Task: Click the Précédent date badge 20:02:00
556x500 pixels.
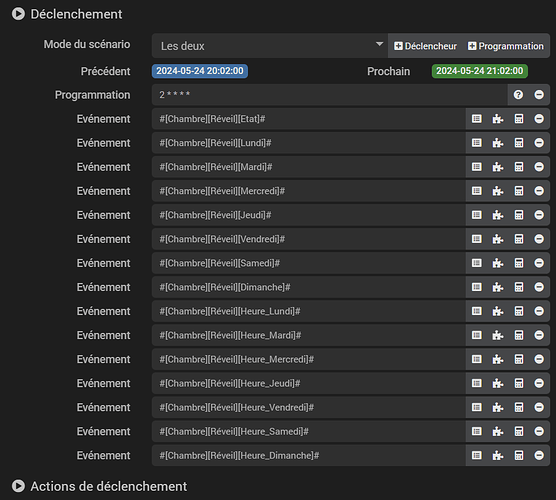Action: [200, 71]
